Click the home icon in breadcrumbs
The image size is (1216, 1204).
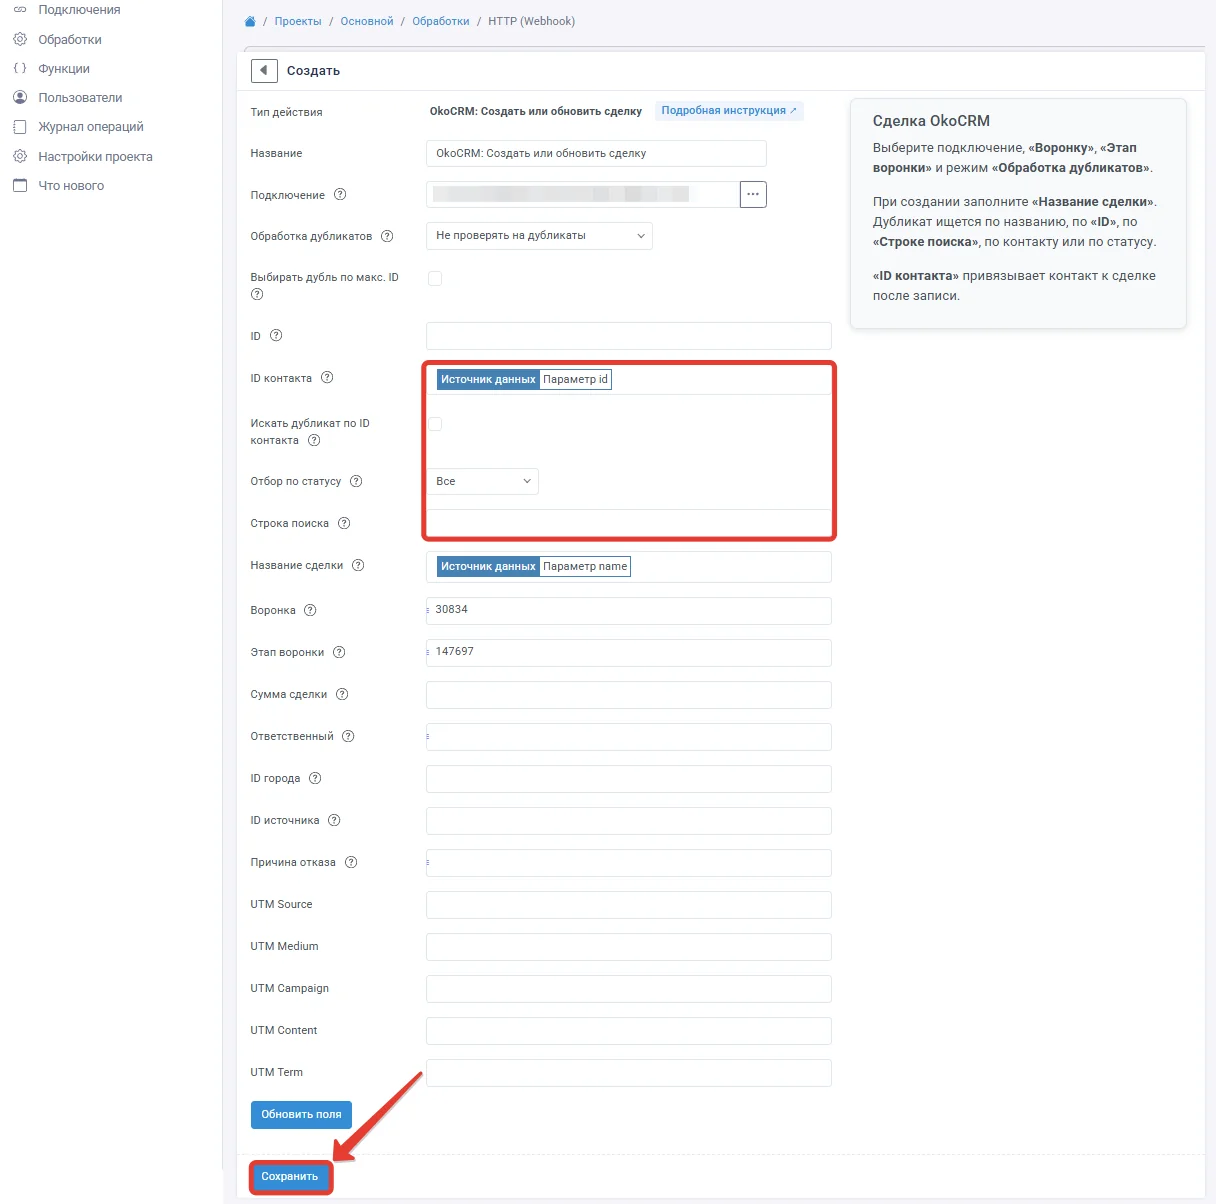tap(250, 21)
